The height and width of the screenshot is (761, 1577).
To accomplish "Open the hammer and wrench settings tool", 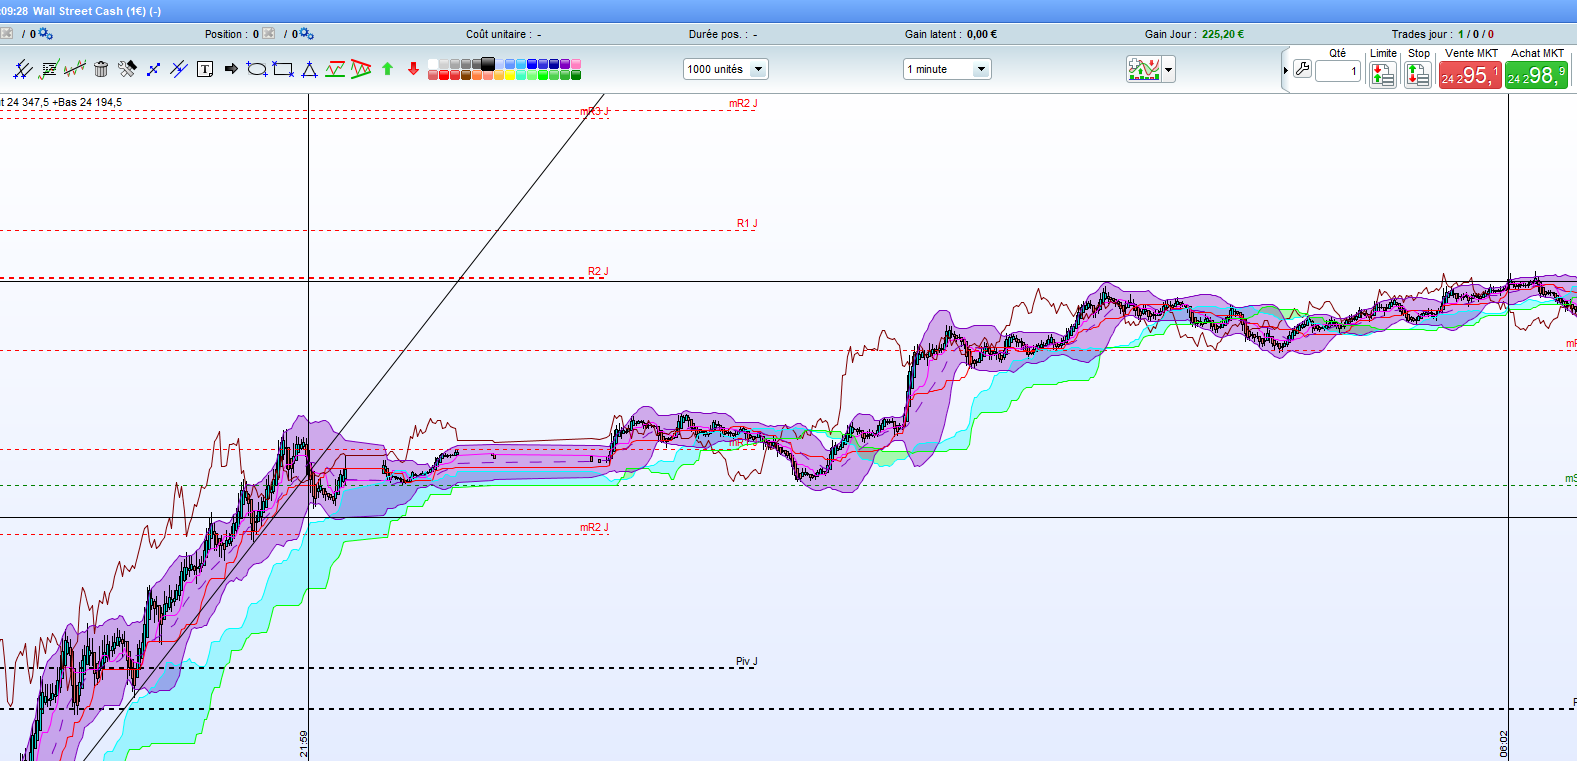I will click(127, 69).
